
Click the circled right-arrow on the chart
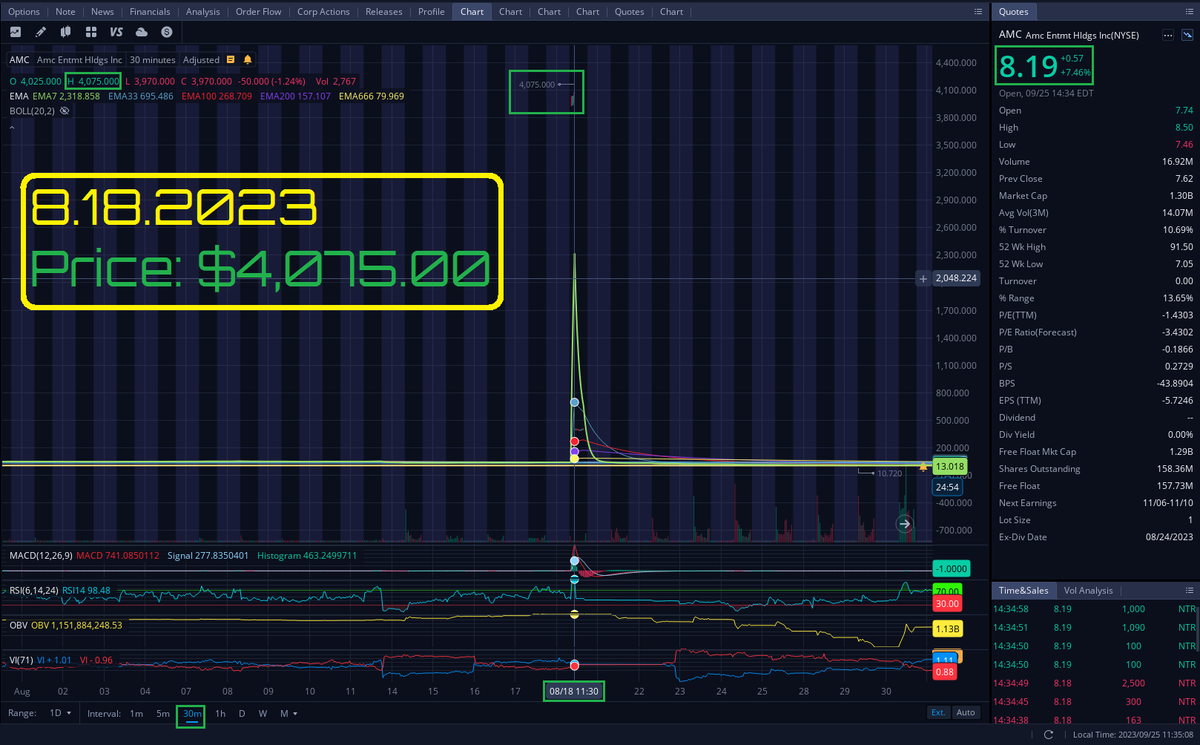tap(903, 523)
